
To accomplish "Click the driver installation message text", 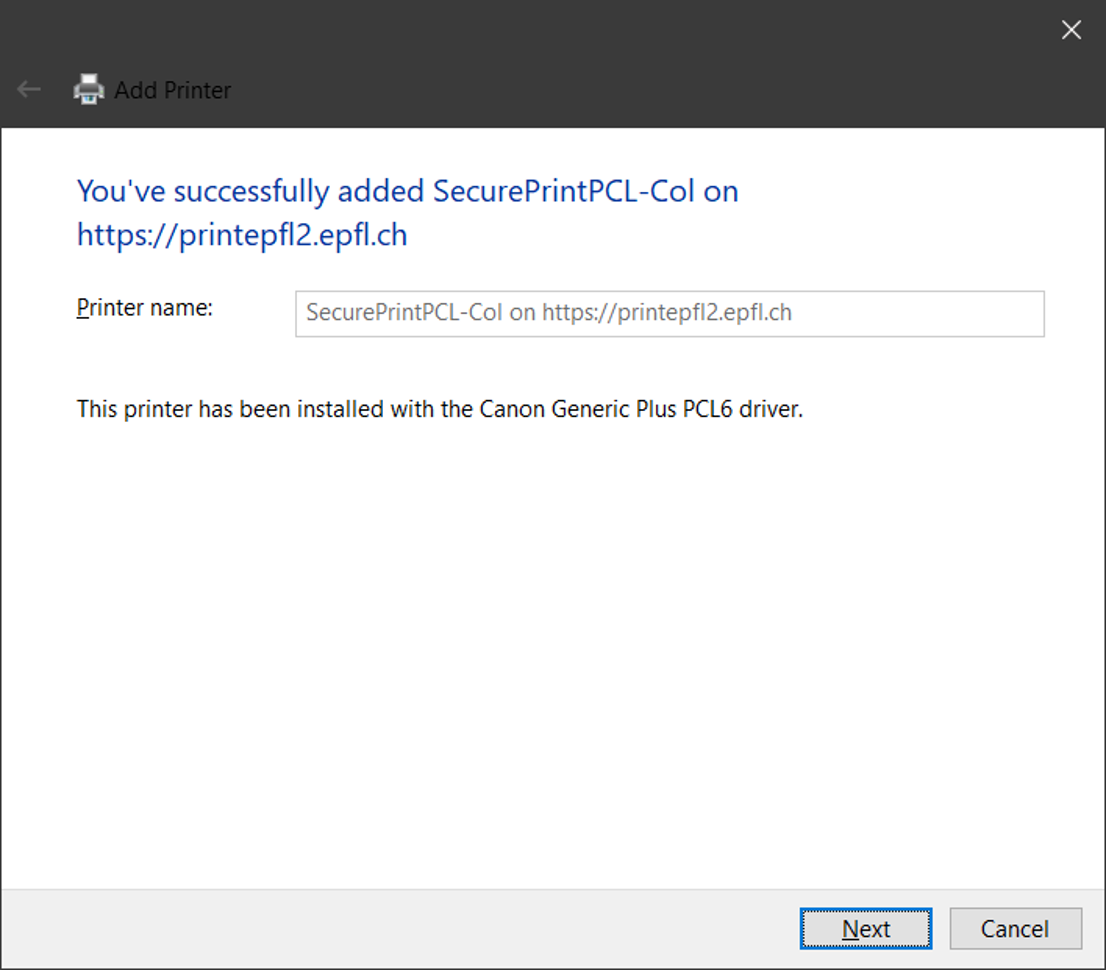I will coord(440,409).
